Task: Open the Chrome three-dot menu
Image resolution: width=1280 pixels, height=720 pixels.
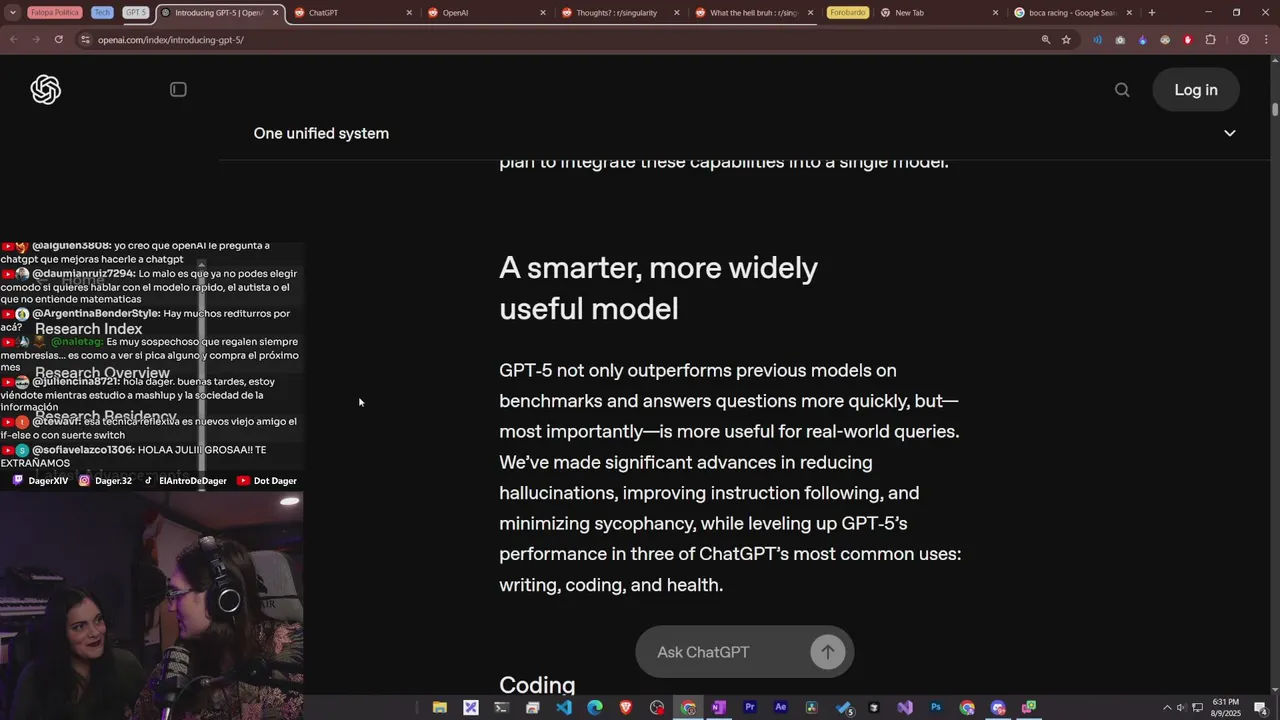Action: pos(1265,40)
